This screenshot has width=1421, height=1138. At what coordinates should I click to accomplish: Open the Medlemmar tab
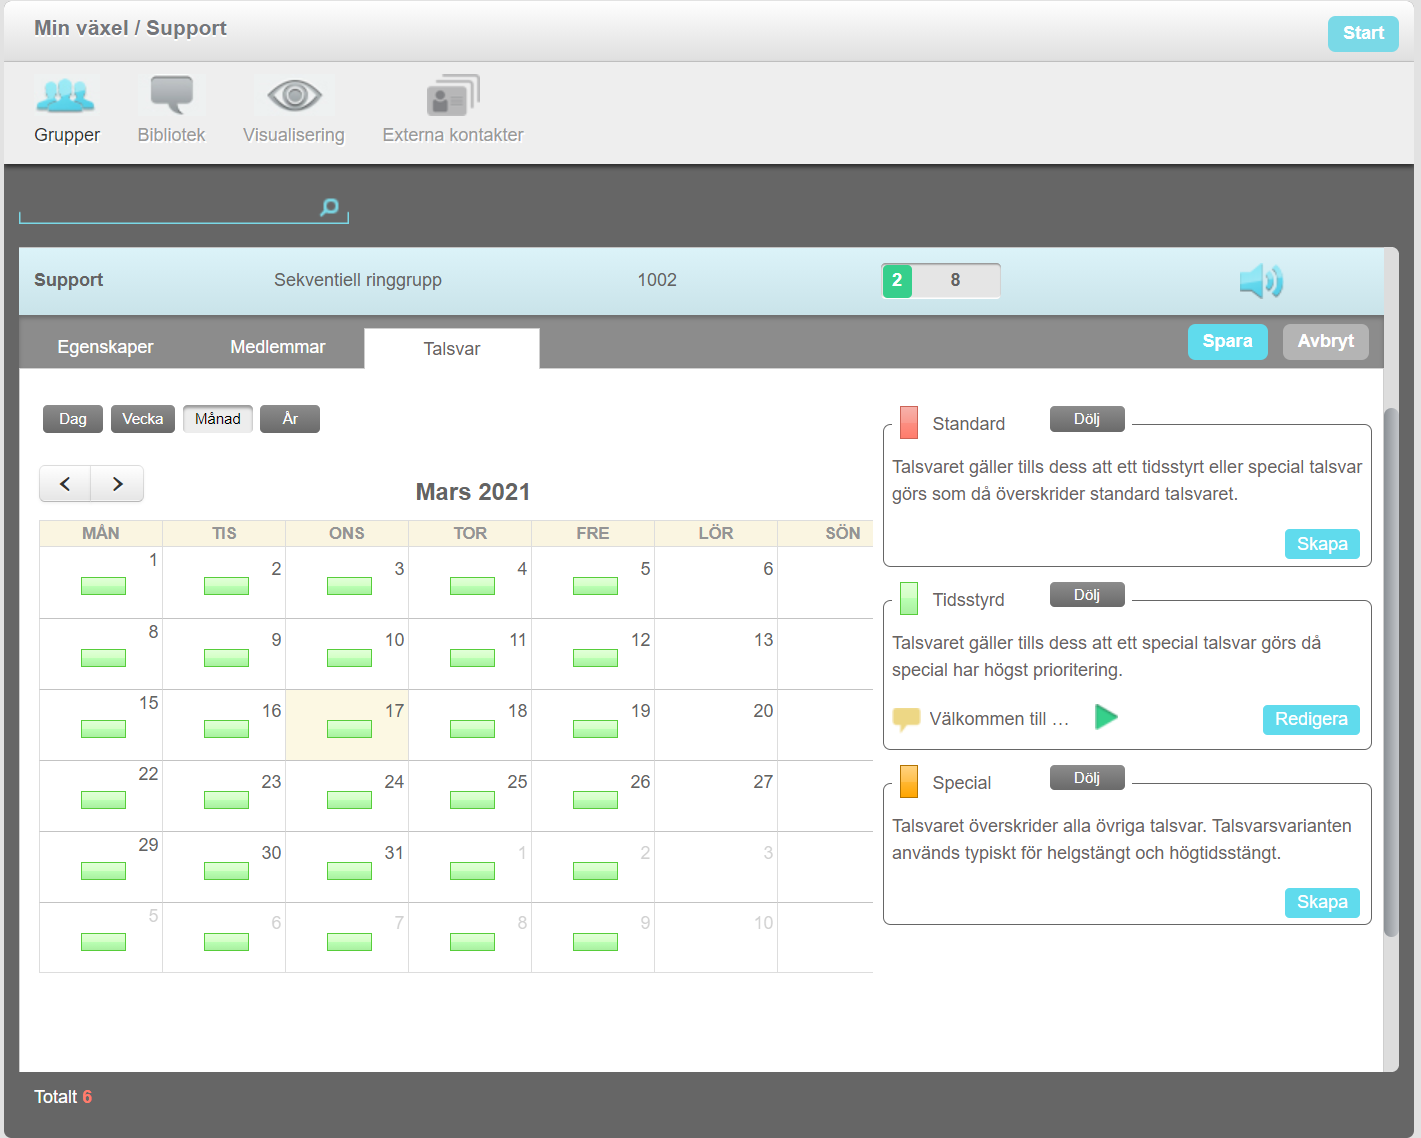[278, 347]
